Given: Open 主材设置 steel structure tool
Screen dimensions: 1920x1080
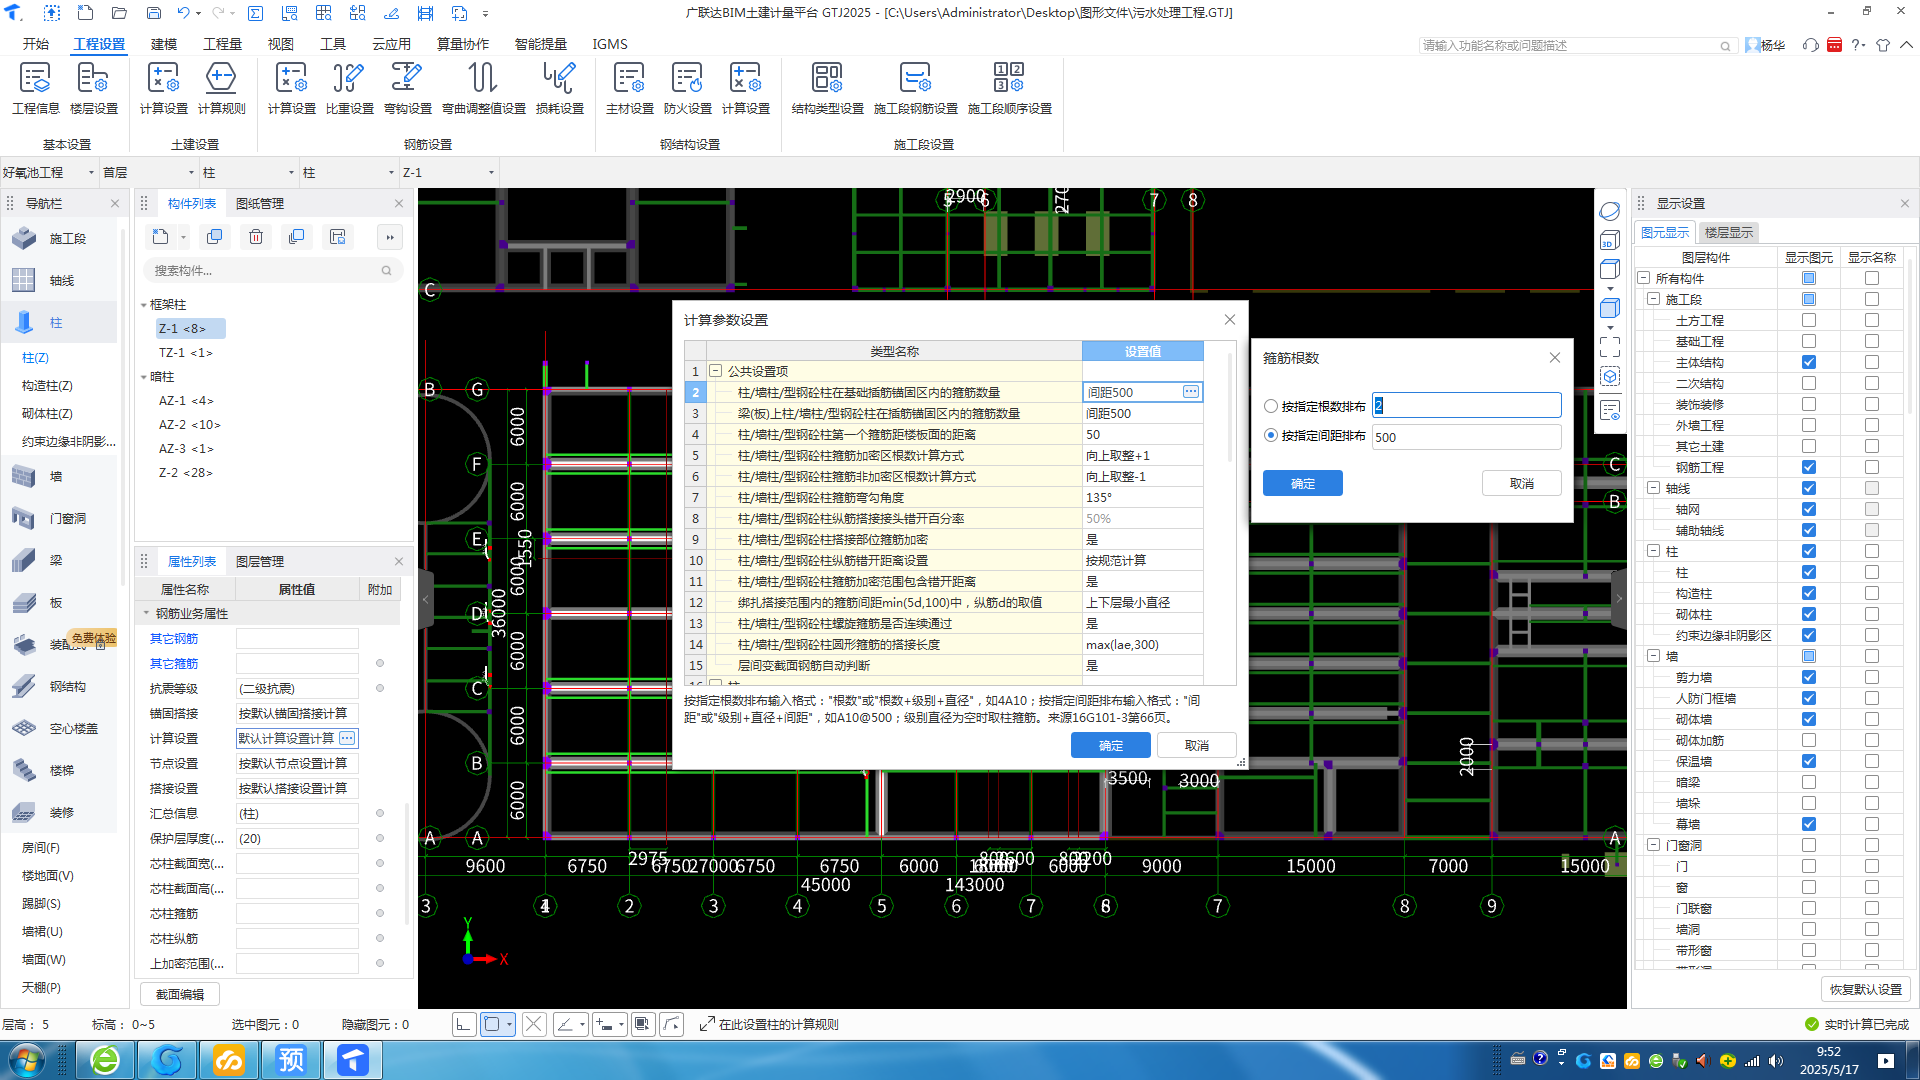Looking at the screenshot, I should pyautogui.click(x=629, y=88).
